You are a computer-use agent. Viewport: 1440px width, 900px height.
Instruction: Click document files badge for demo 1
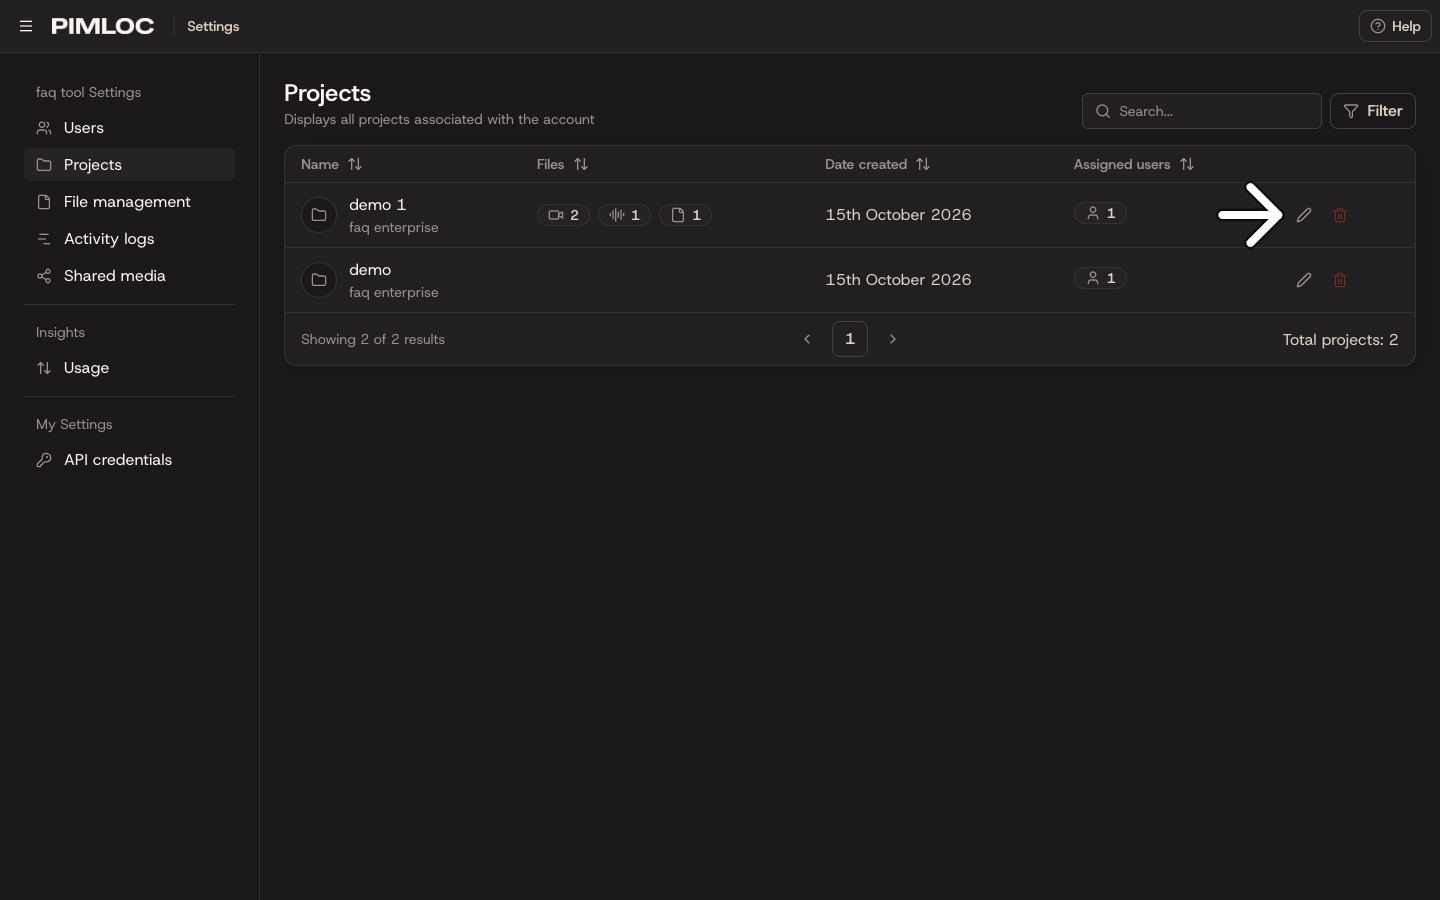click(x=685, y=215)
